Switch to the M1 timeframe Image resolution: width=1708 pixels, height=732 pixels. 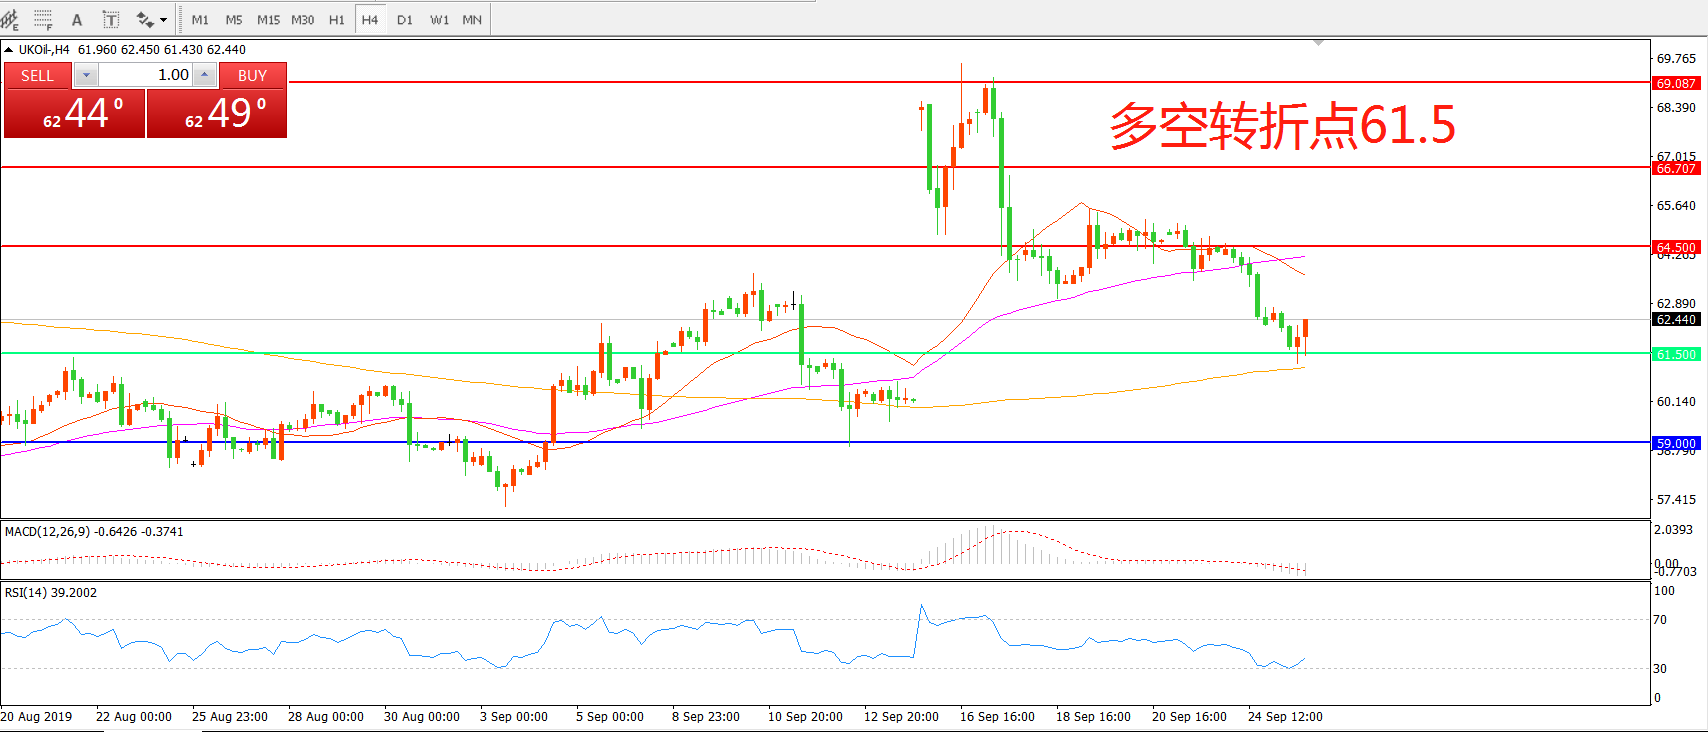[x=200, y=19]
